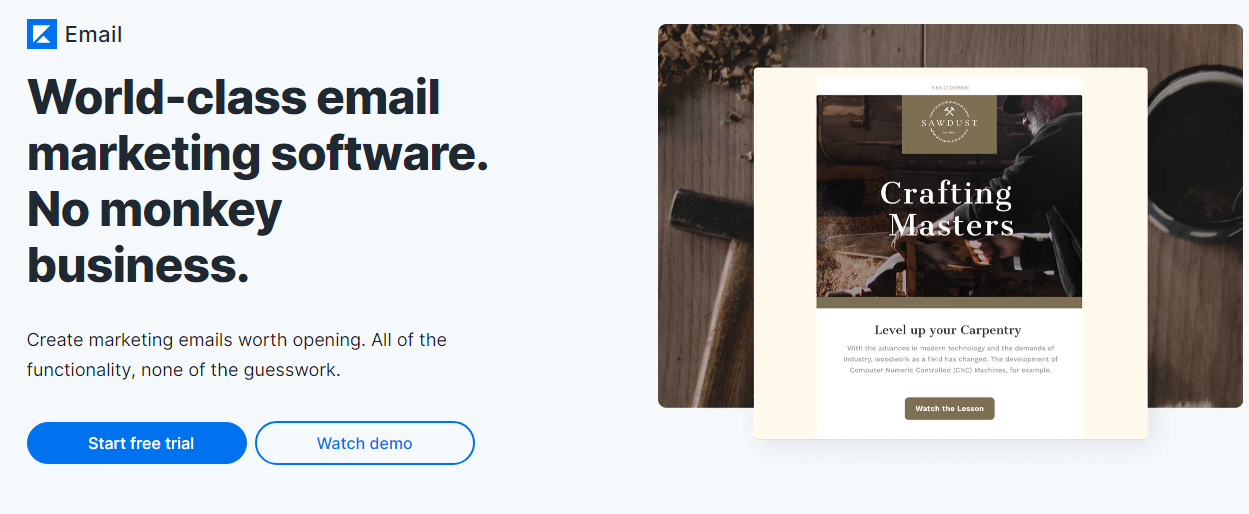Open the view in browser link

(950, 87)
